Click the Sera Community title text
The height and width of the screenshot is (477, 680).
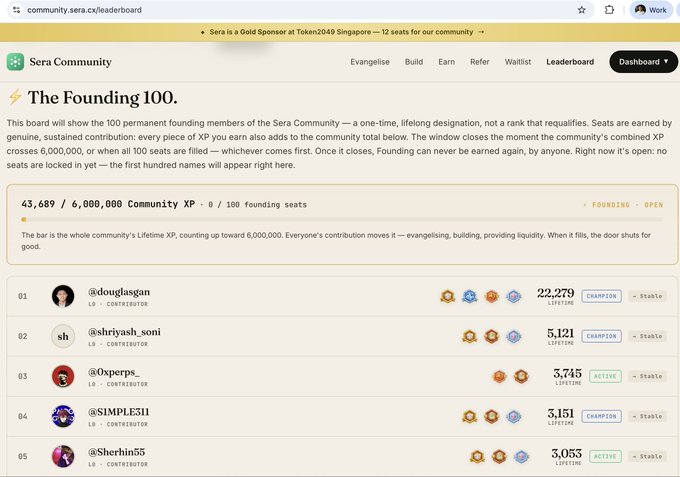click(x=71, y=62)
